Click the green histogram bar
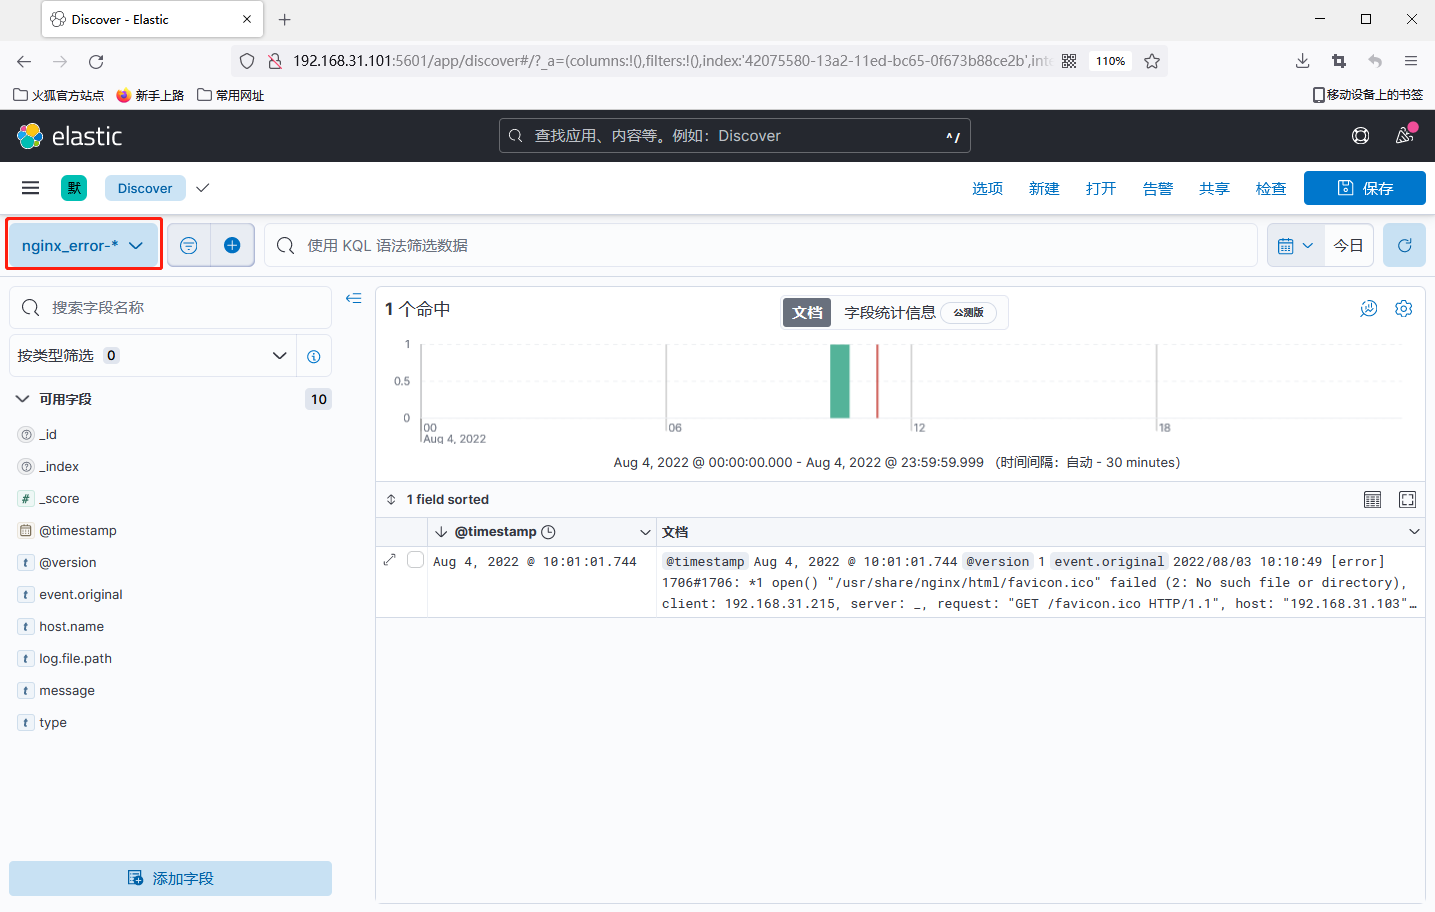 tap(839, 381)
